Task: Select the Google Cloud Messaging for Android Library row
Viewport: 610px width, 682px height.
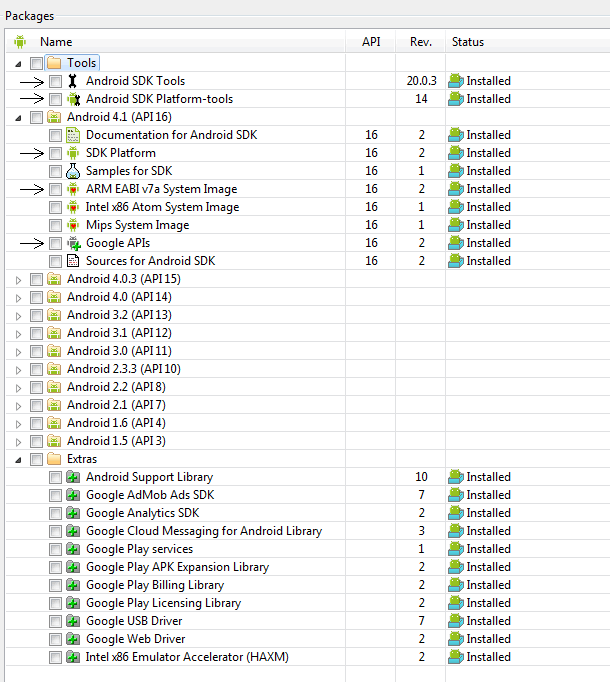Action: click(x=308, y=531)
